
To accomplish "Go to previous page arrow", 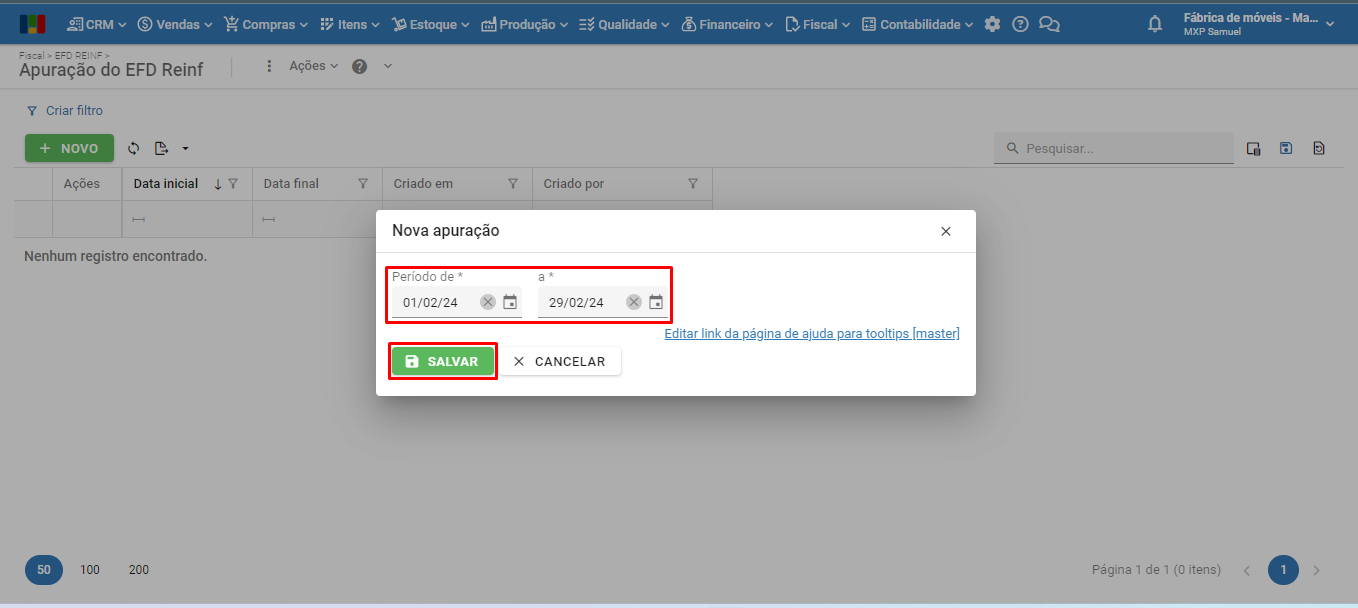I will click(x=1247, y=570).
